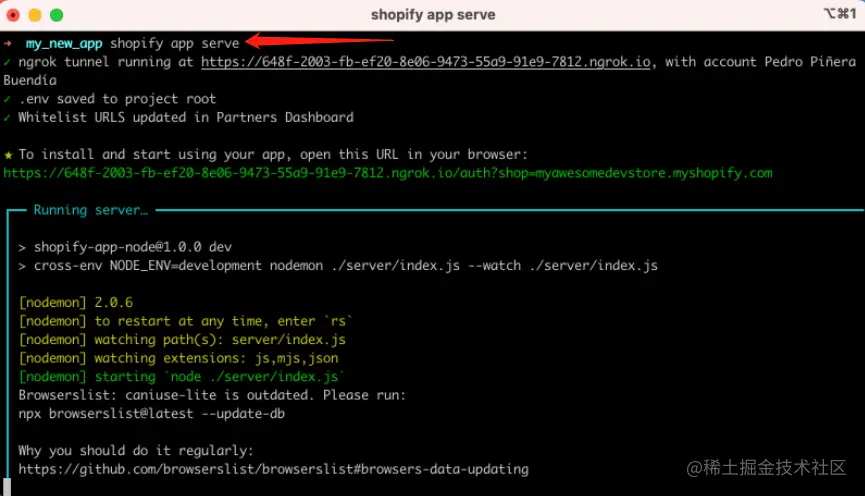
Task: Minimize the terminal with the yellow button
Action: tap(35, 15)
